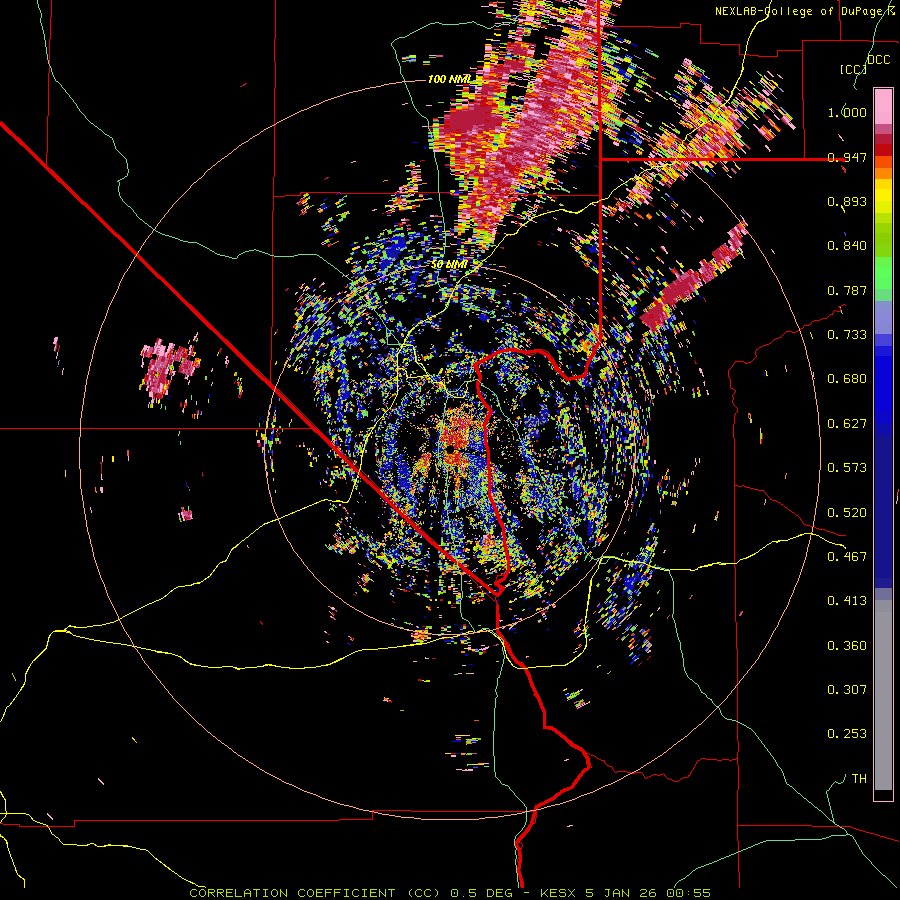Click the 50 NM range ring label
The height and width of the screenshot is (900, 900).
(449, 264)
